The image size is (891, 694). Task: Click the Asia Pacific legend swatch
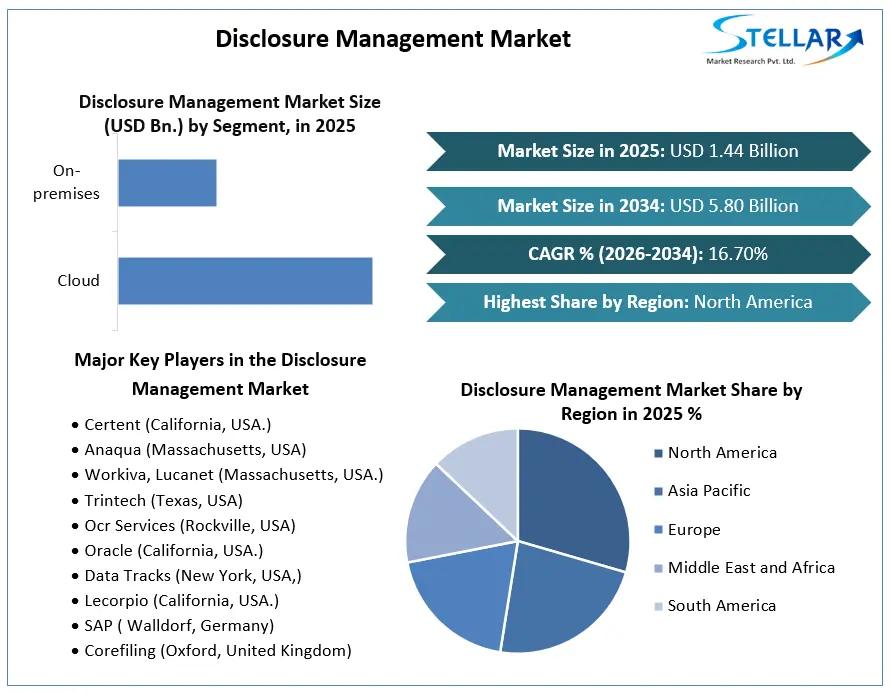click(x=658, y=491)
